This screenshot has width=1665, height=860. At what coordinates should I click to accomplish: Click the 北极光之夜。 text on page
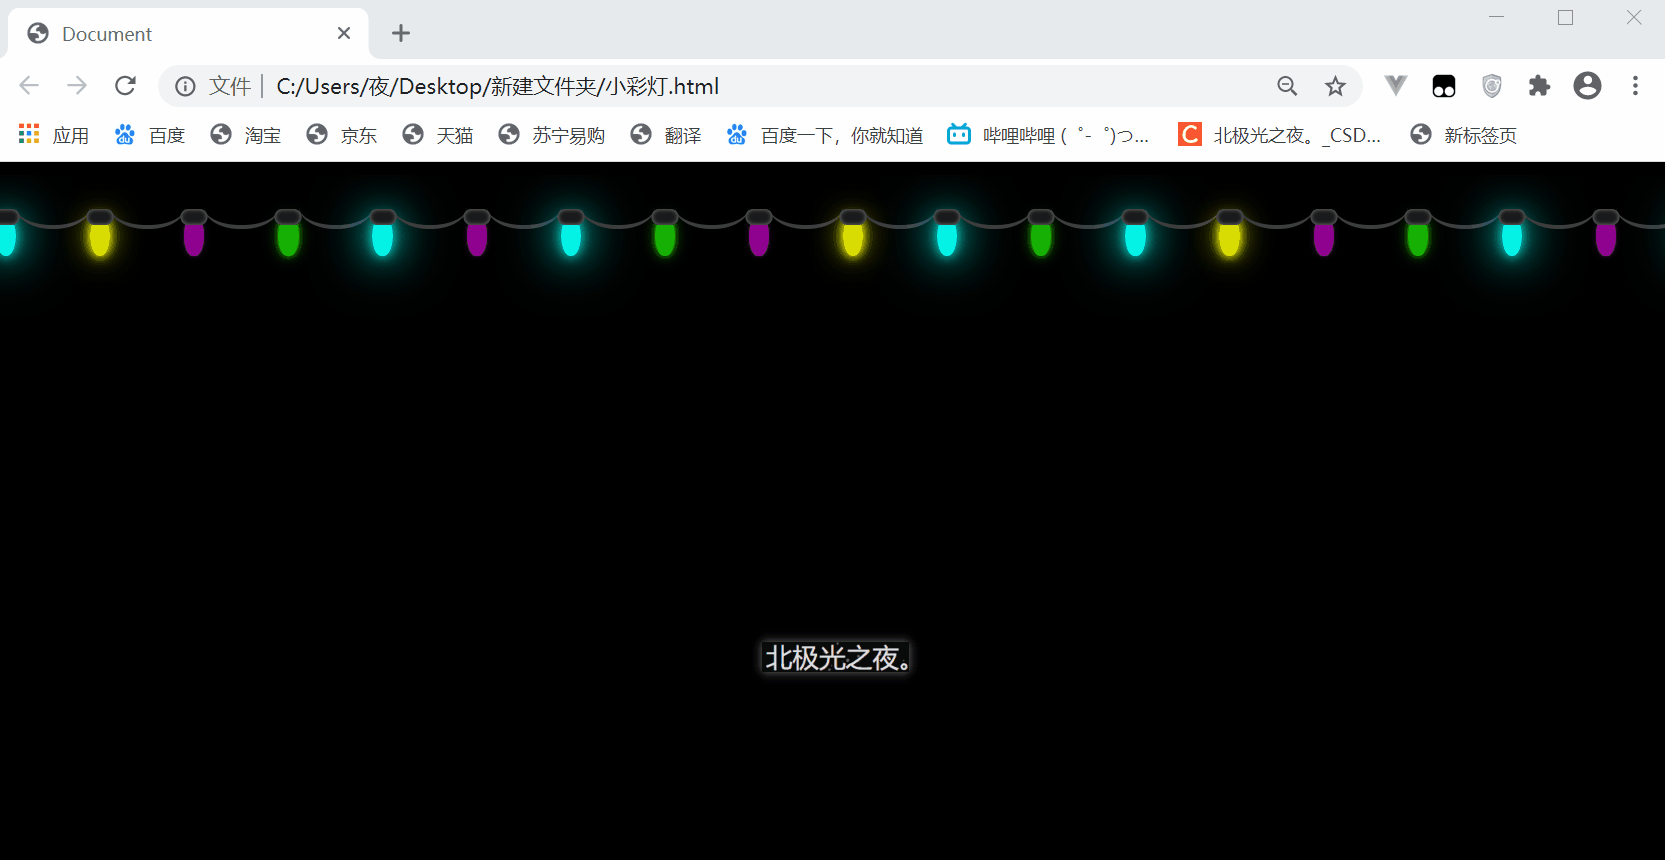click(x=837, y=658)
